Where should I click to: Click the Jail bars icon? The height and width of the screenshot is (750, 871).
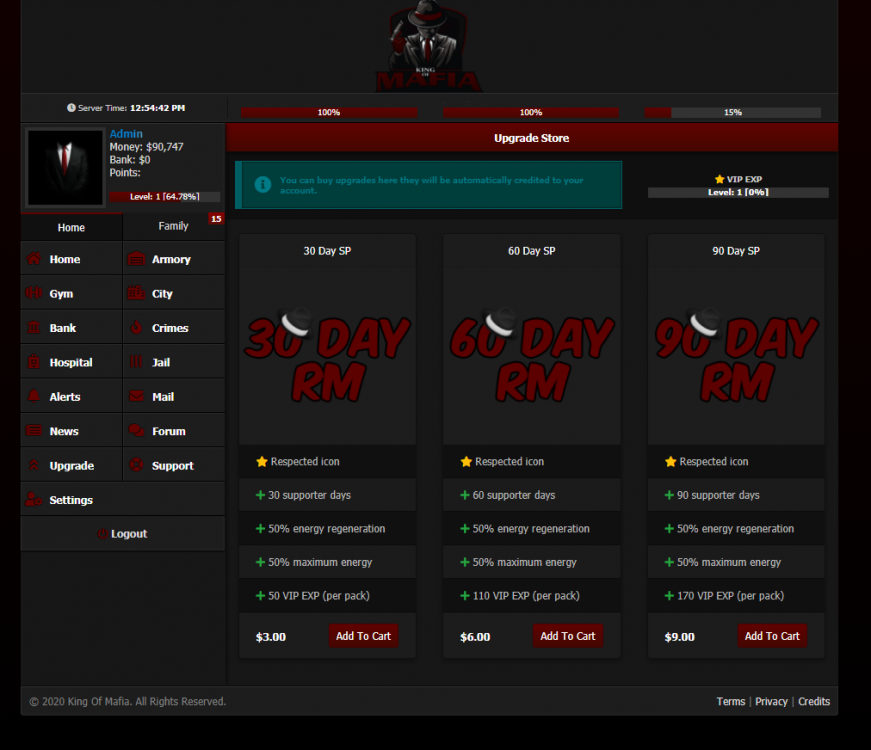click(136, 362)
